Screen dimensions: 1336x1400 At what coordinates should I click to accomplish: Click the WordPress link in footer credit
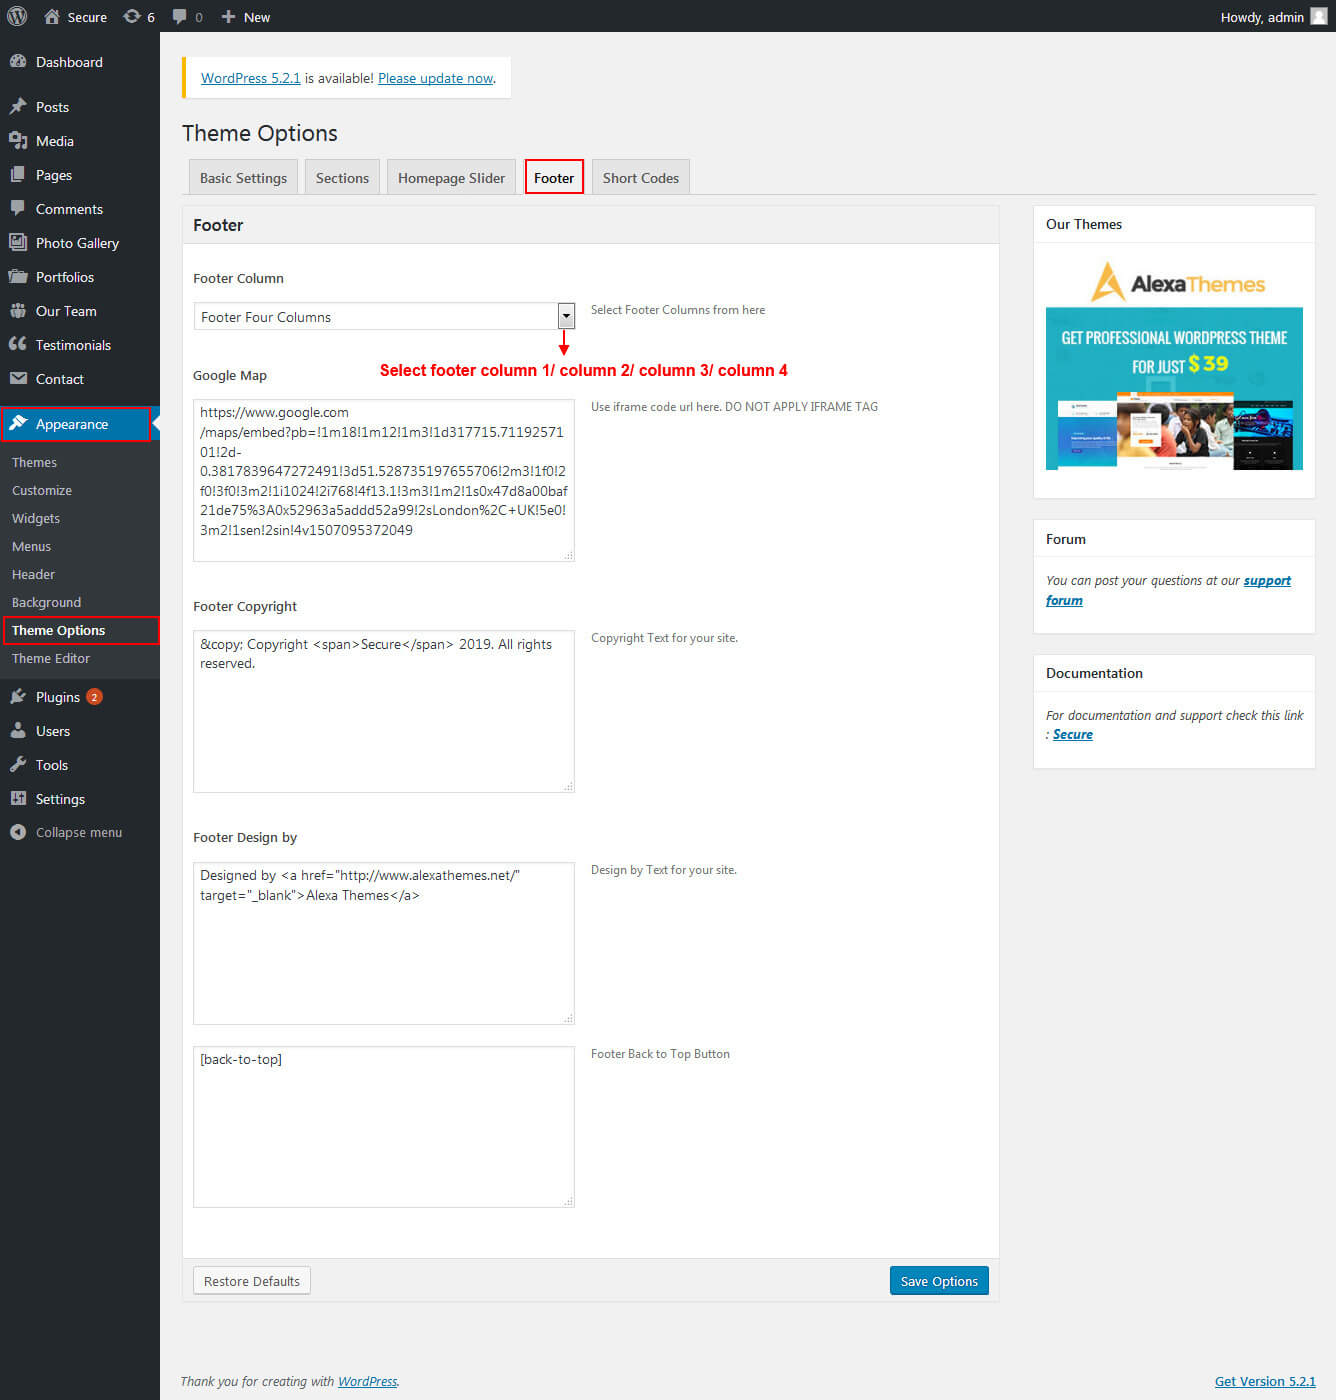point(367,1381)
